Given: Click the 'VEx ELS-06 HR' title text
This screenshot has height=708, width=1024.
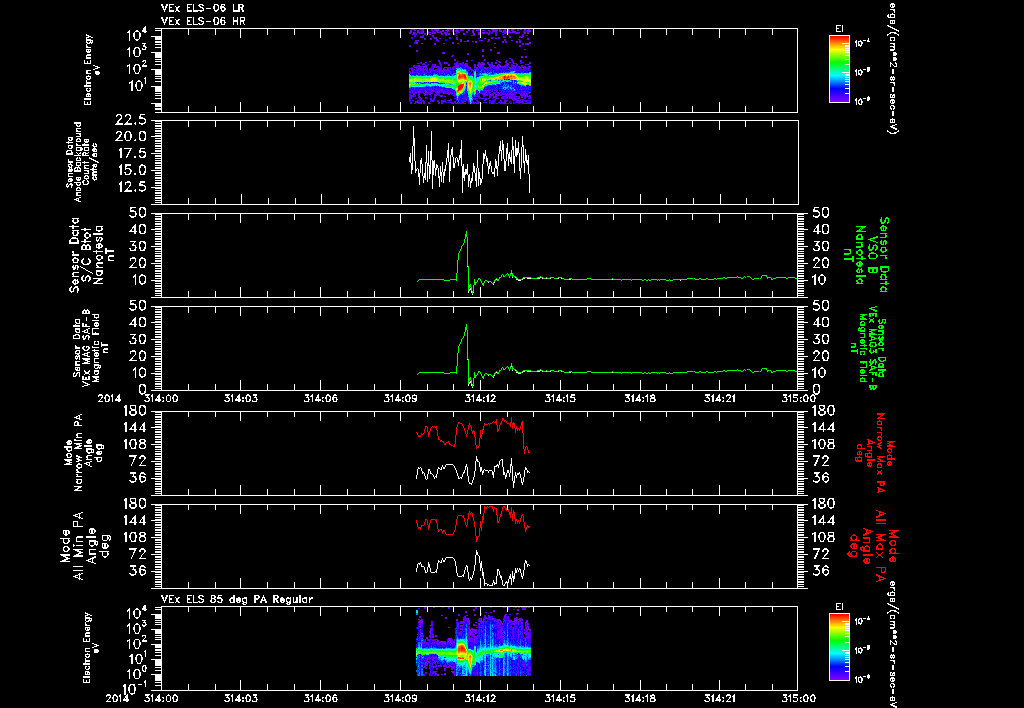Looking at the screenshot, I should coord(203,22).
